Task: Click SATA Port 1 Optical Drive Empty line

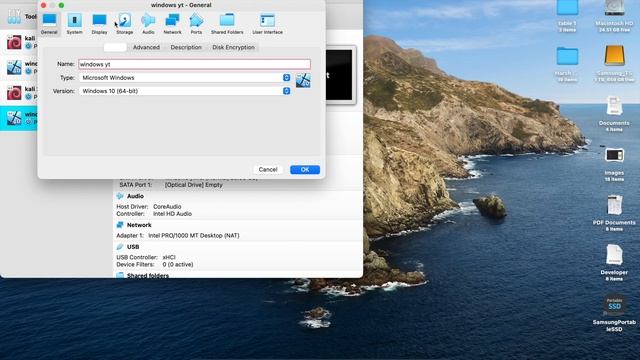Action: (171, 185)
